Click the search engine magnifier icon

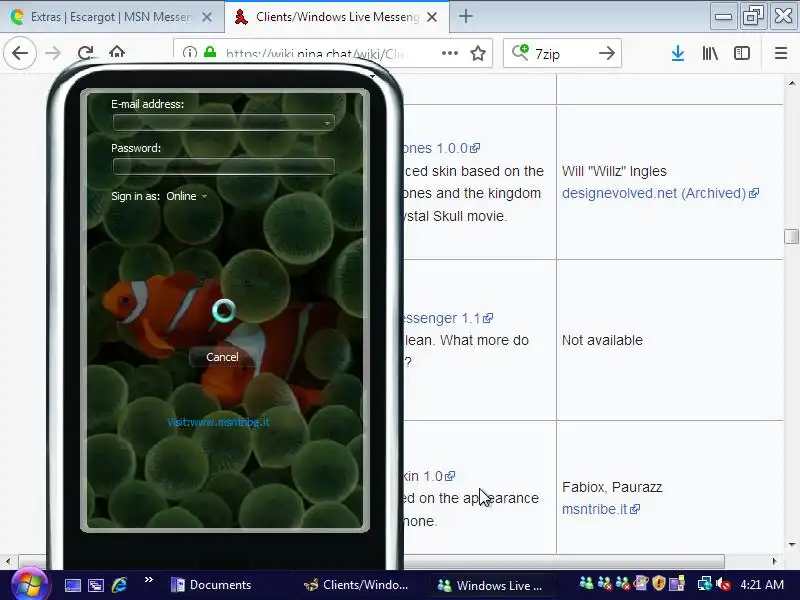pyautogui.click(x=520, y=53)
